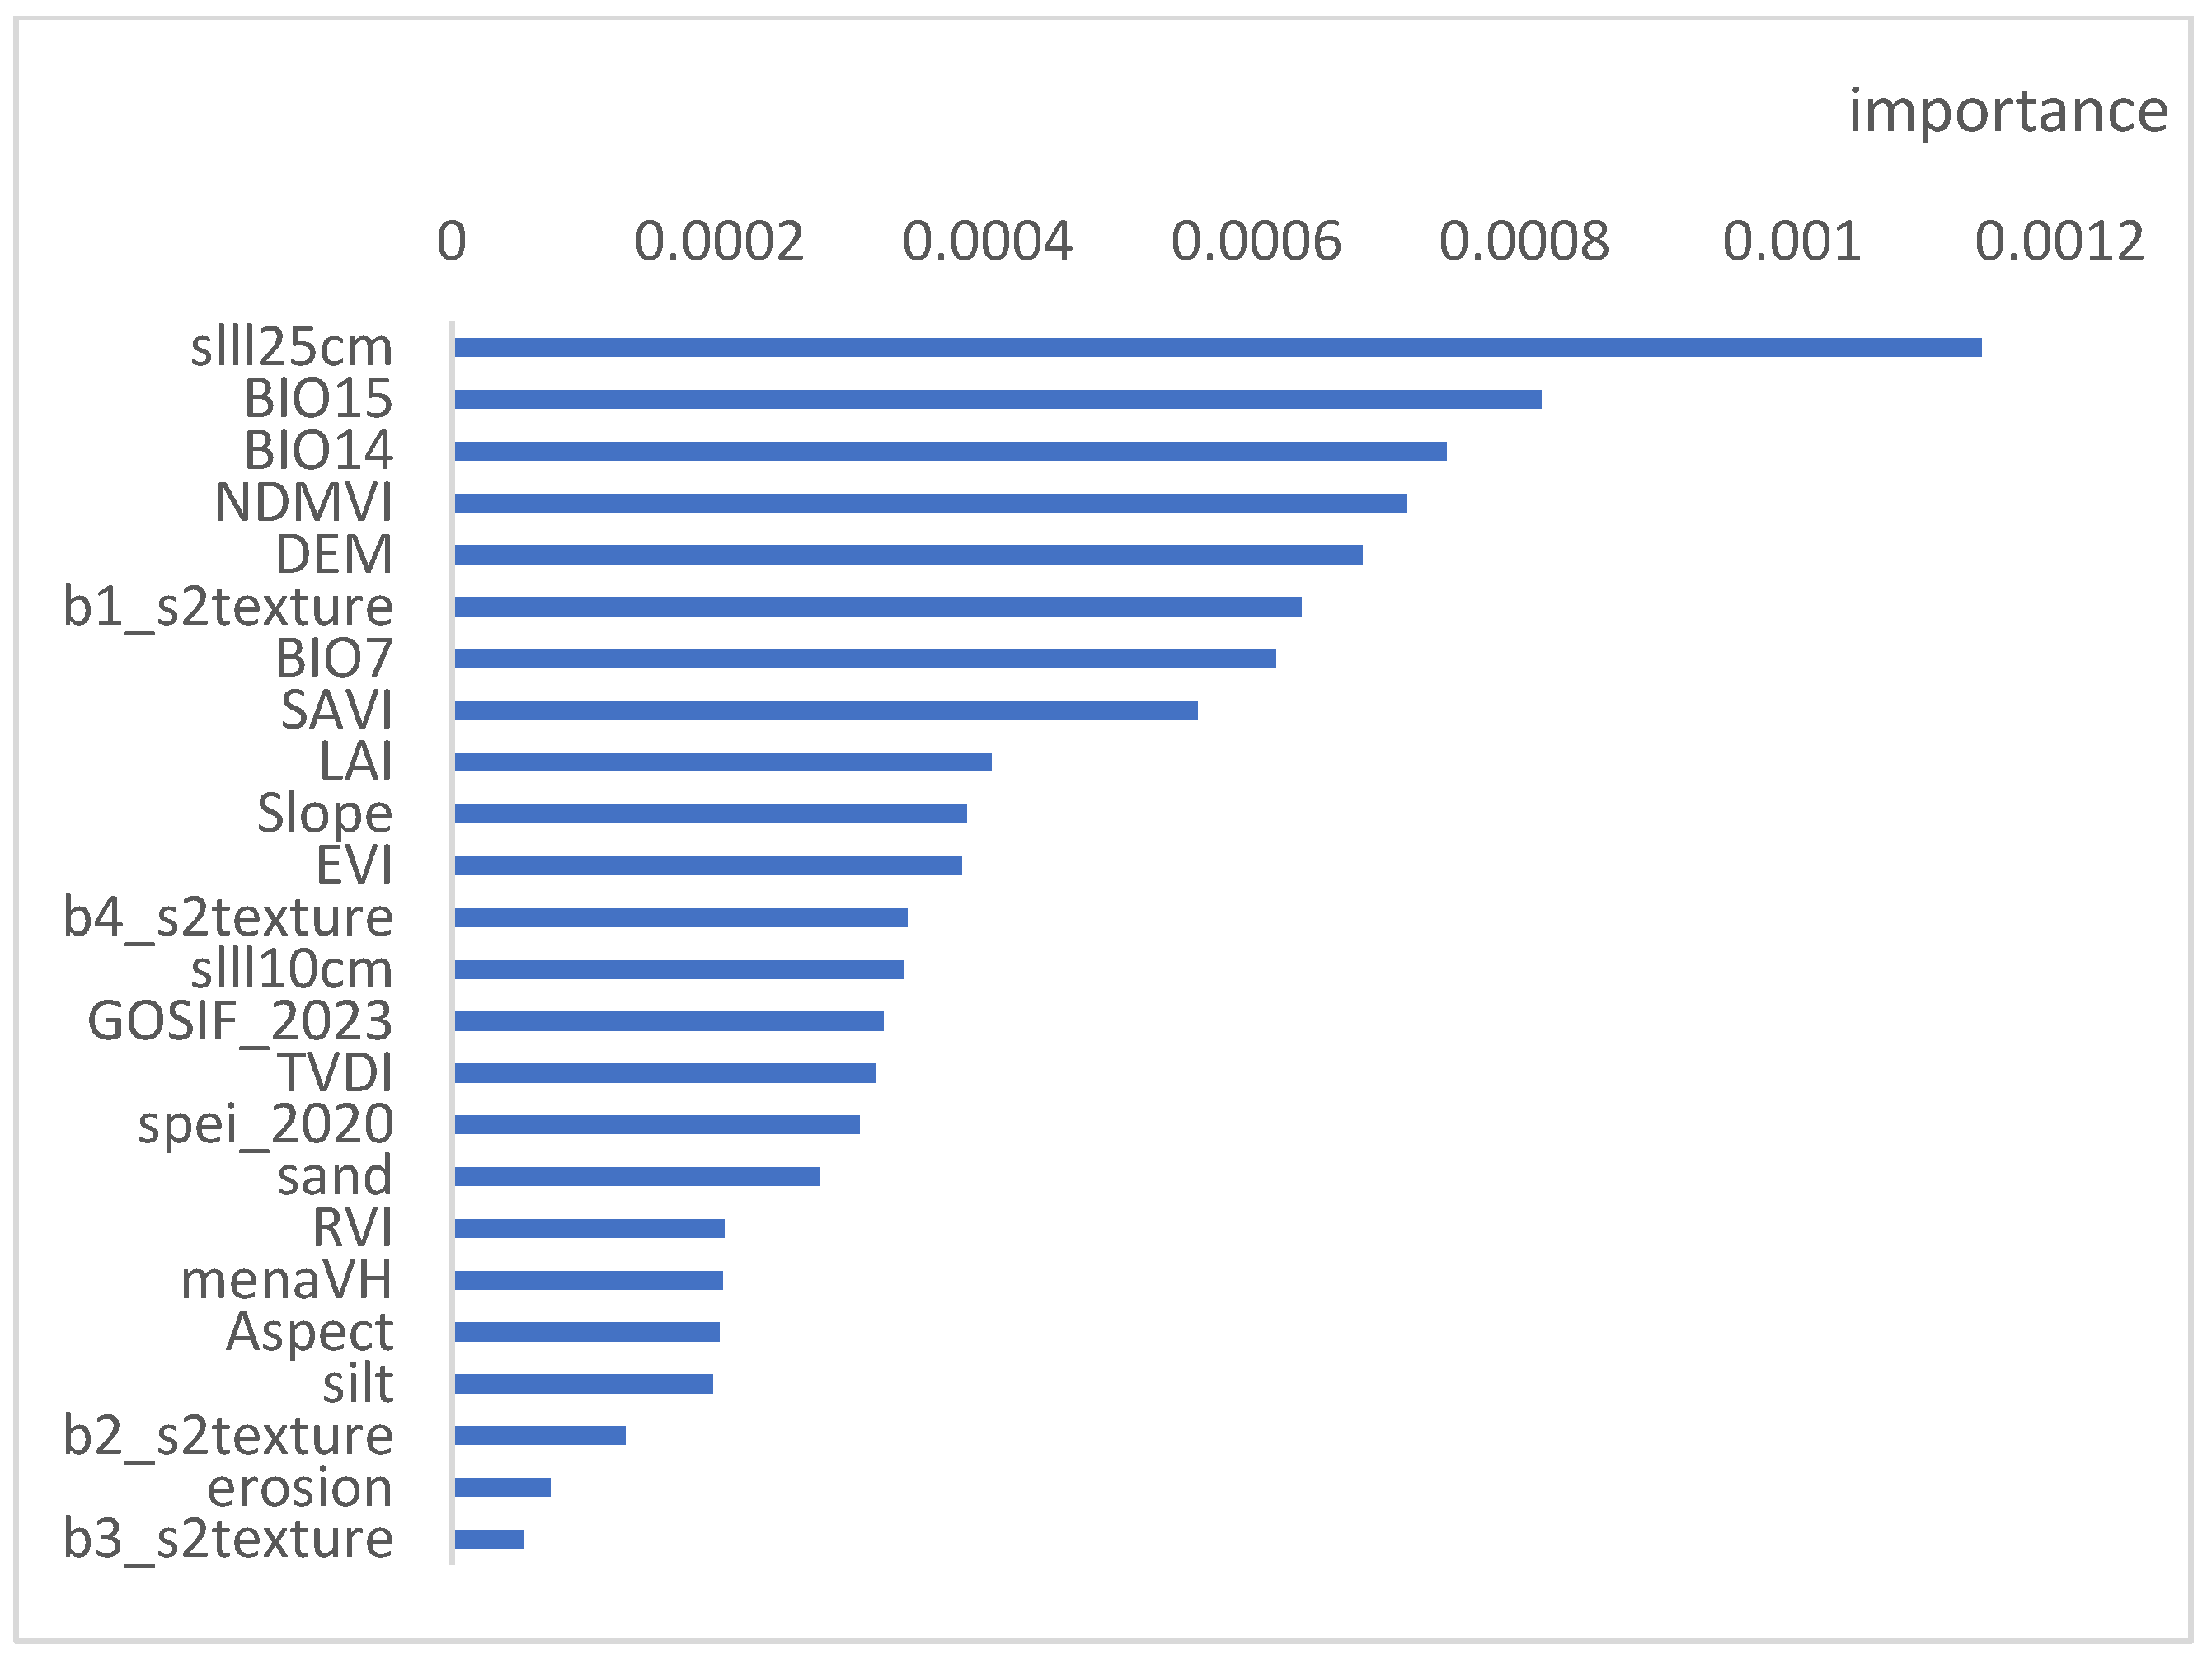Viewport: 2212px width, 1660px height.
Task: Click the 0.0006 axis tick label
Action: click(1255, 242)
